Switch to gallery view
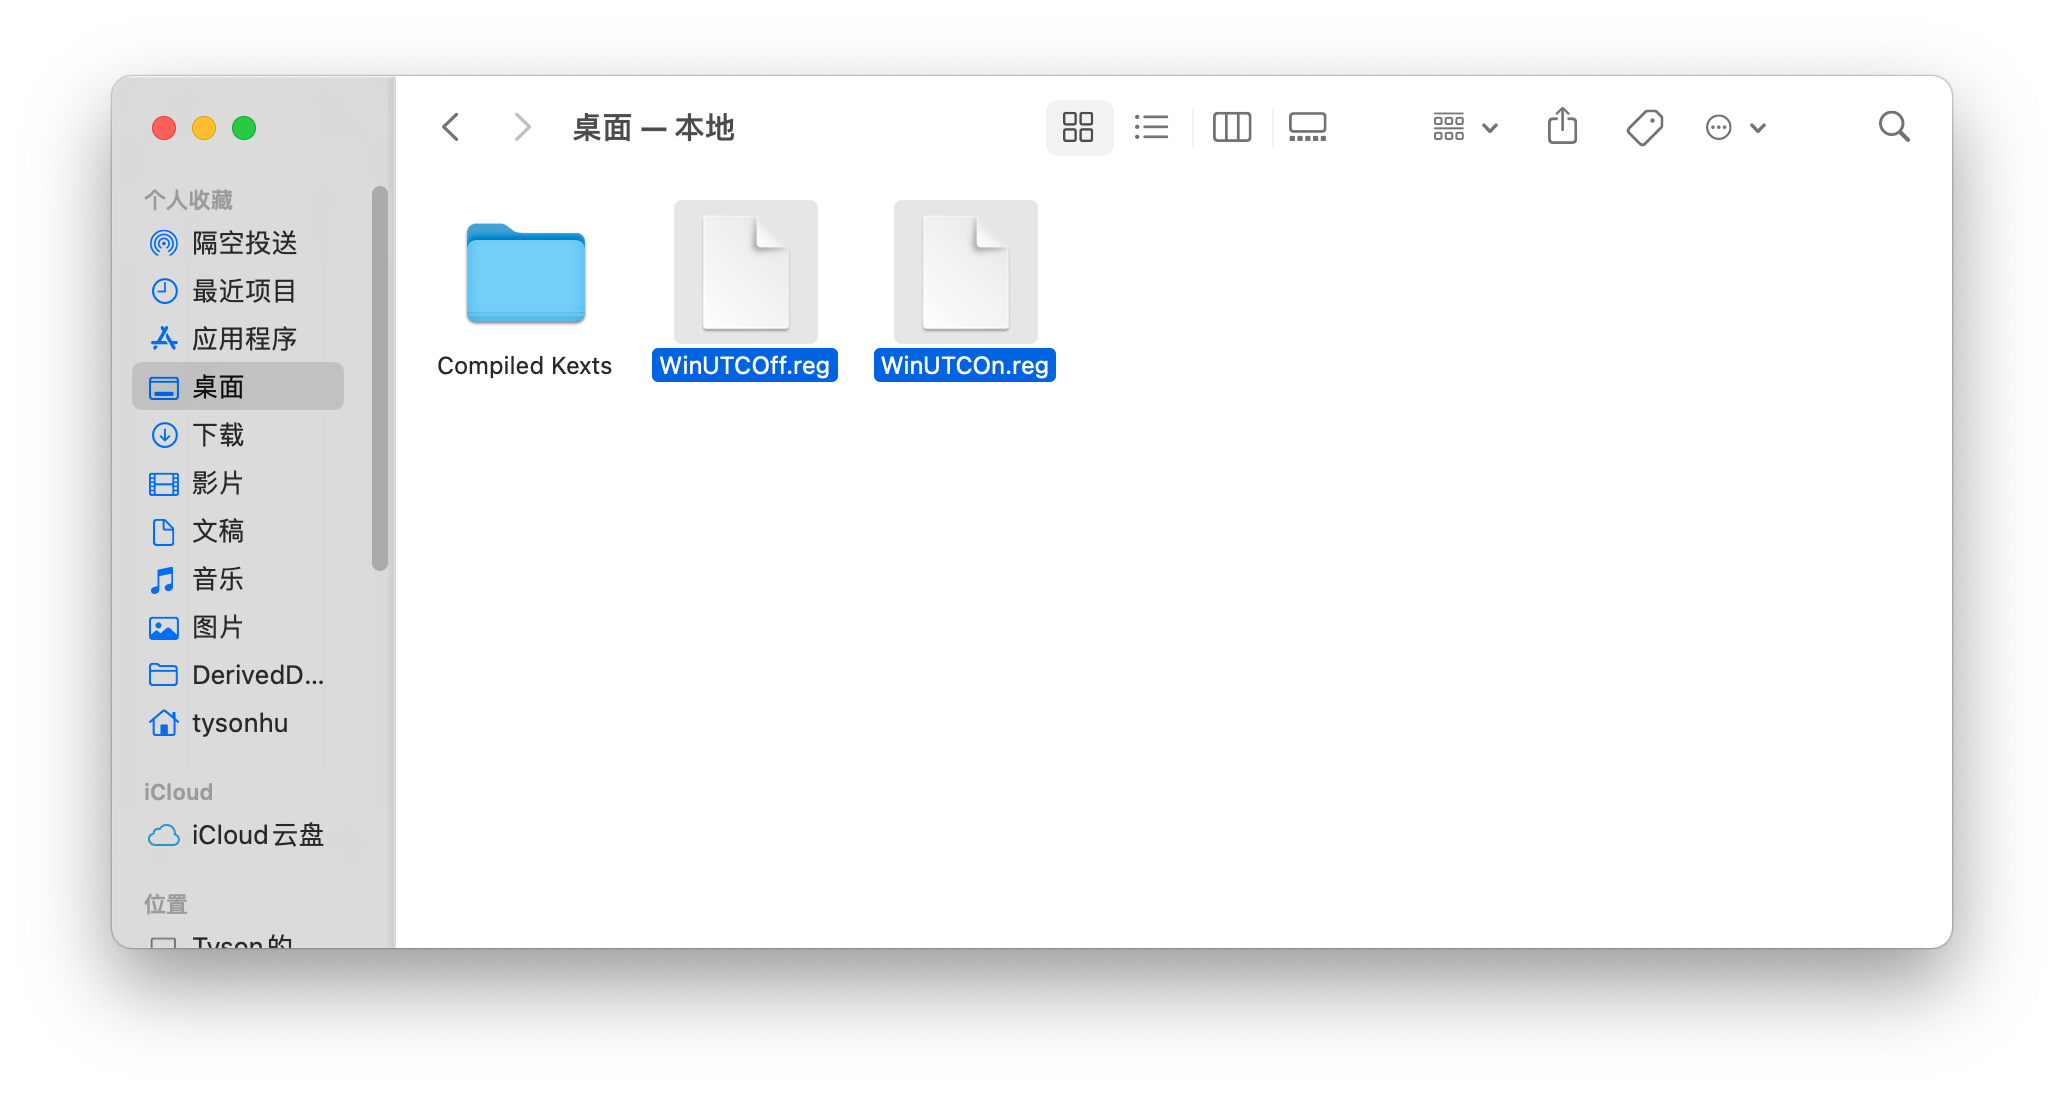Viewport: 2064px width, 1096px height. (1307, 127)
